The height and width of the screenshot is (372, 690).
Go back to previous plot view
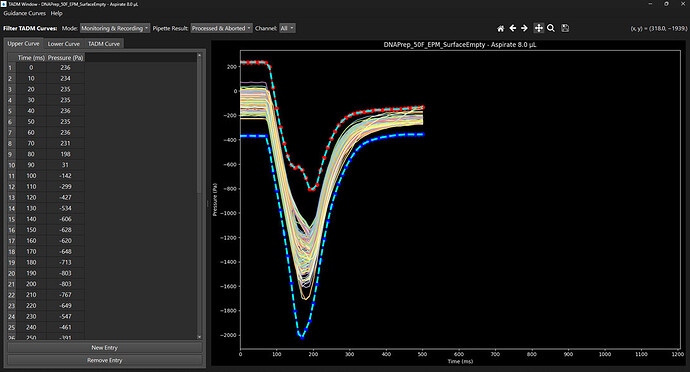pos(513,28)
